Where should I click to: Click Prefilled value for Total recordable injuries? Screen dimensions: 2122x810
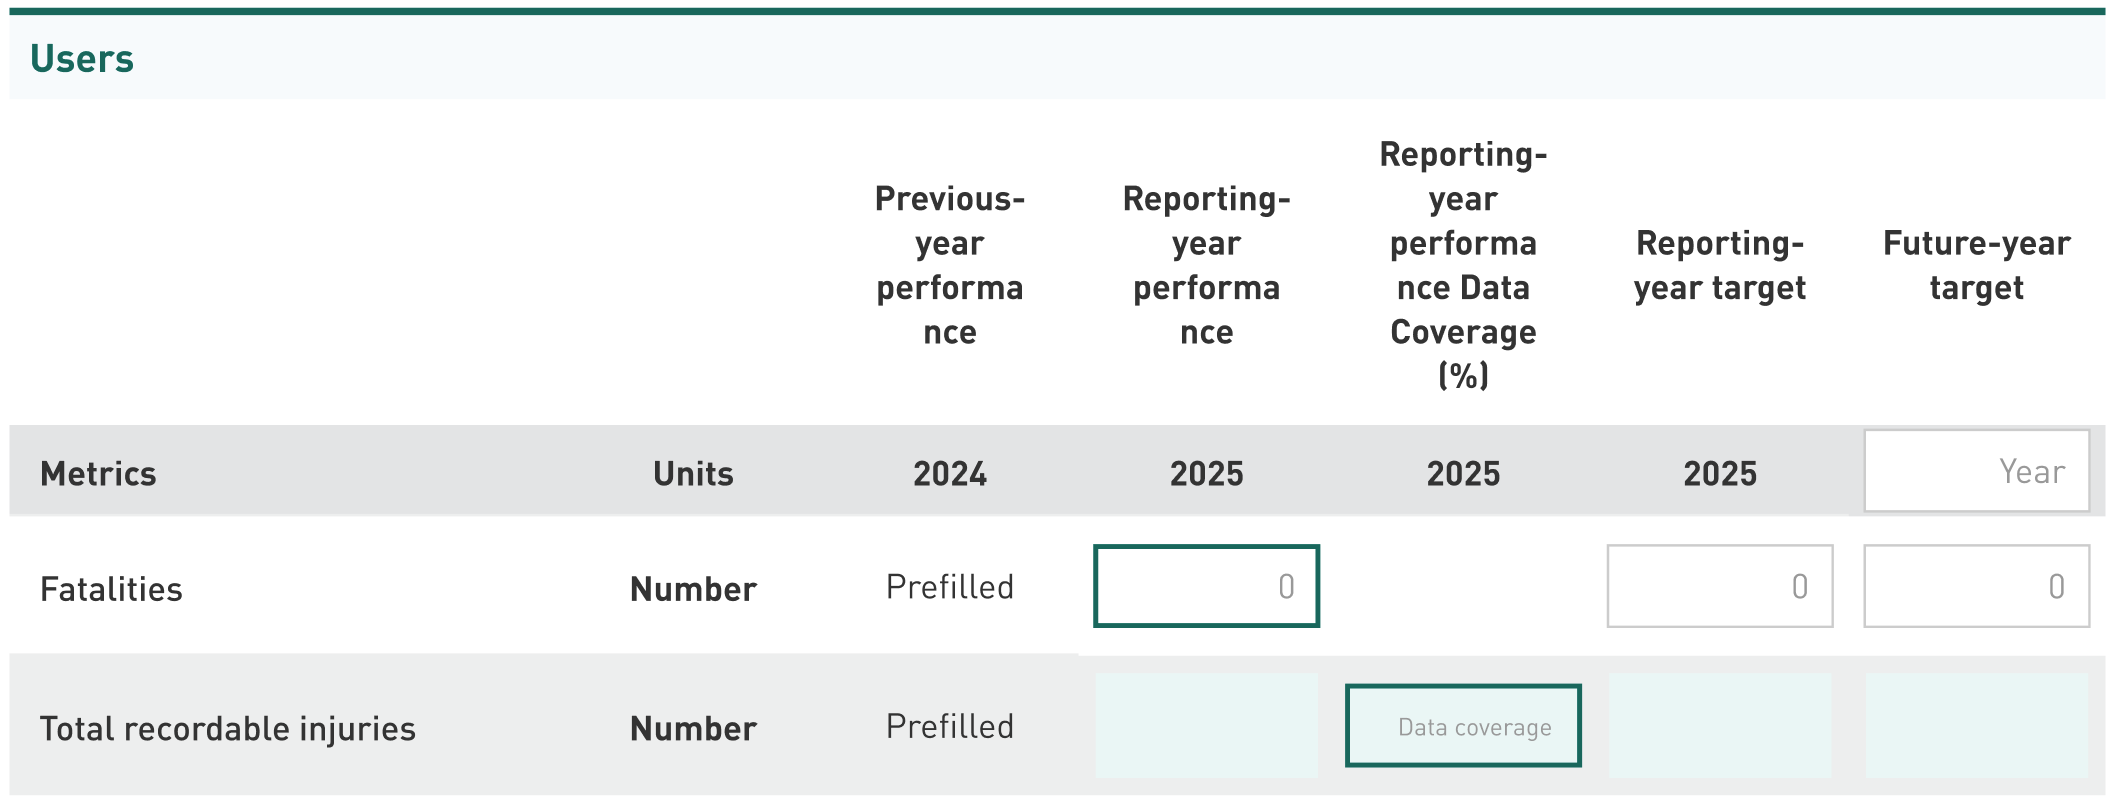(x=949, y=727)
